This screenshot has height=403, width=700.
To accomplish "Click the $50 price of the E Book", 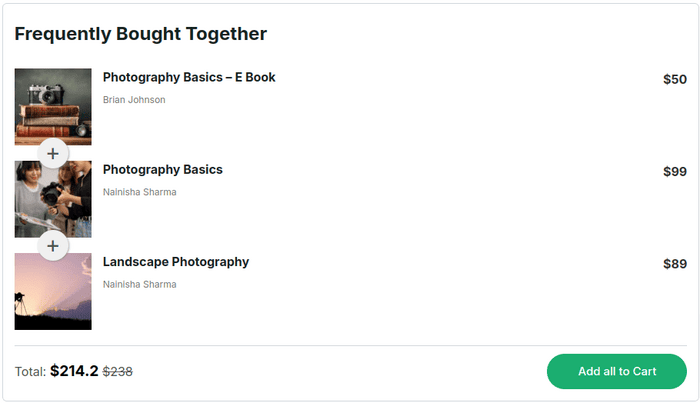I will tap(674, 79).
